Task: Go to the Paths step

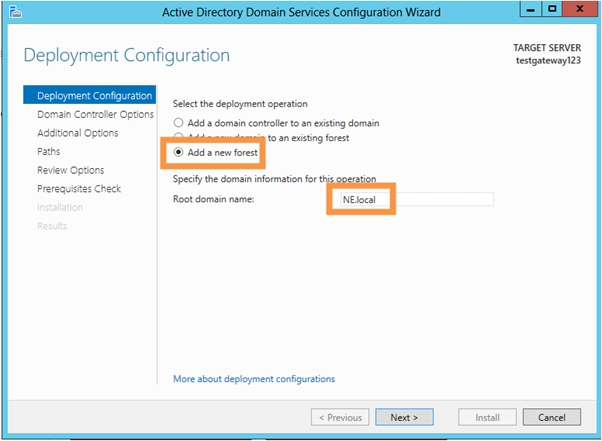Action: click(49, 152)
